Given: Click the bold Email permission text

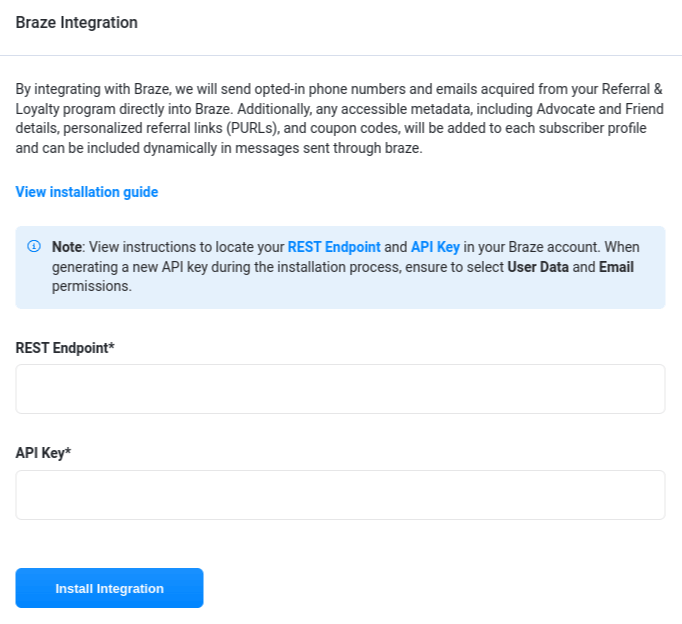Looking at the screenshot, I should click(616, 267).
